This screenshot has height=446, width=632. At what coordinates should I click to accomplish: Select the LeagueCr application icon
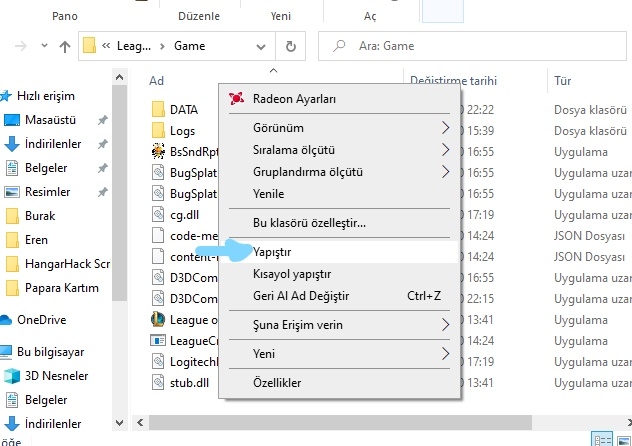158,340
